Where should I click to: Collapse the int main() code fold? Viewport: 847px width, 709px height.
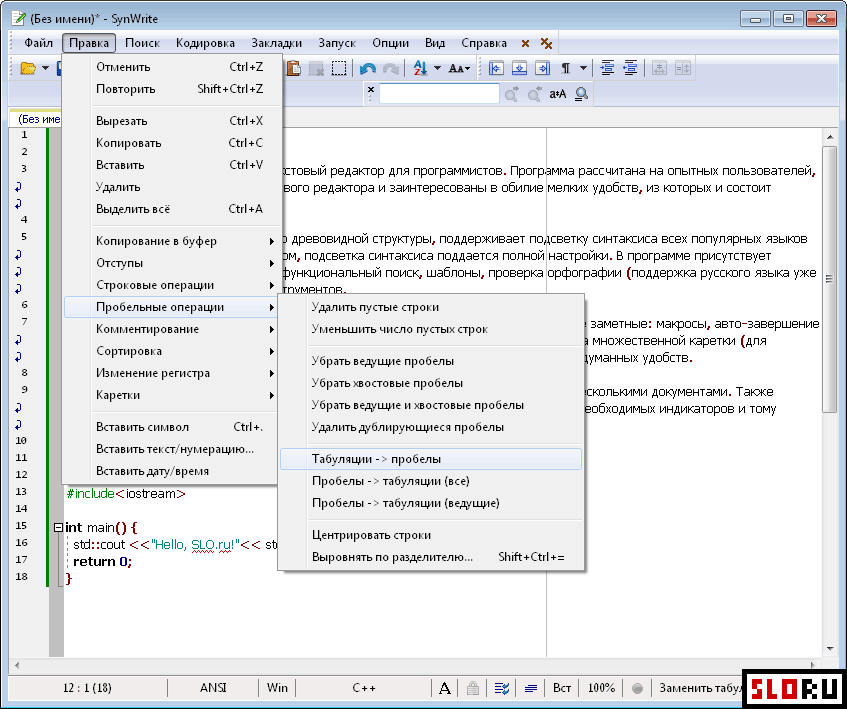click(x=58, y=527)
